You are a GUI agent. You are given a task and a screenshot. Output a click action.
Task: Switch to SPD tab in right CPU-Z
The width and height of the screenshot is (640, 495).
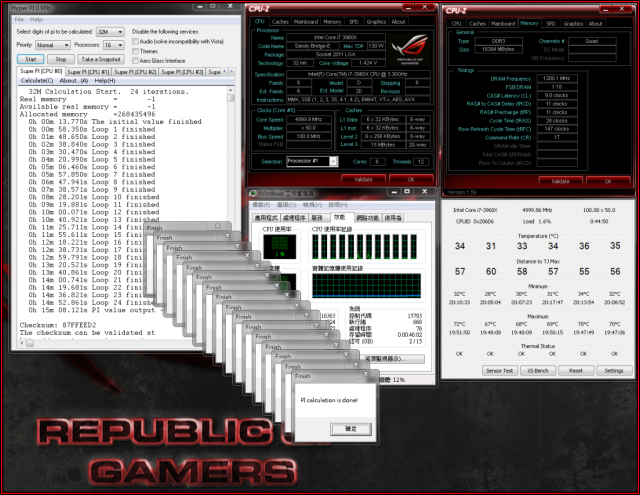(x=551, y=24)
